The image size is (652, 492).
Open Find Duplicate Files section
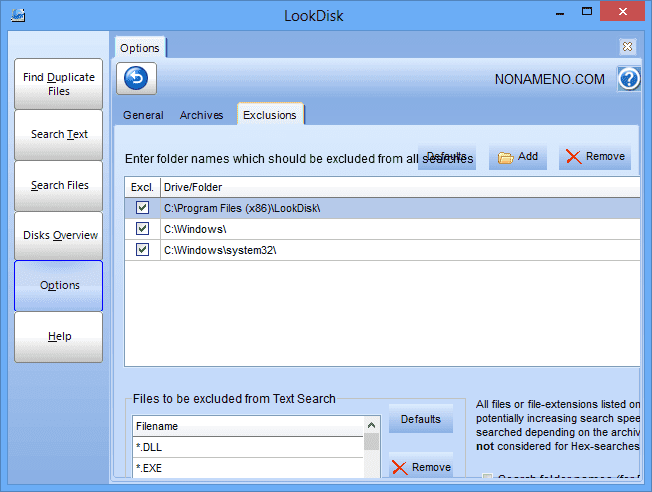pyautogui.click(x=59, y=84)
